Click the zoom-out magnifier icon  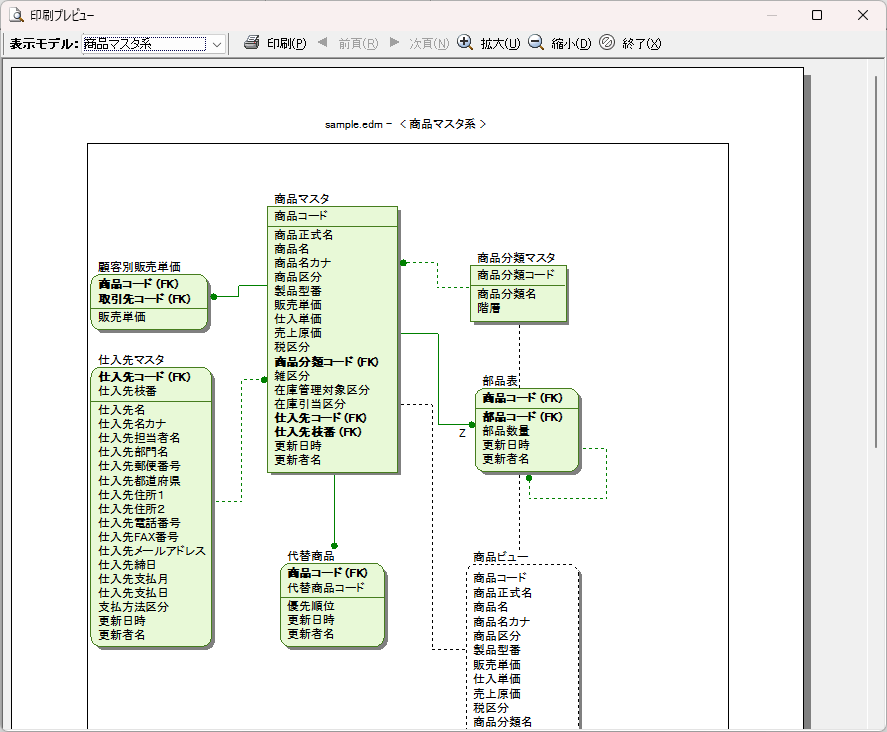[x=536, y=42]
